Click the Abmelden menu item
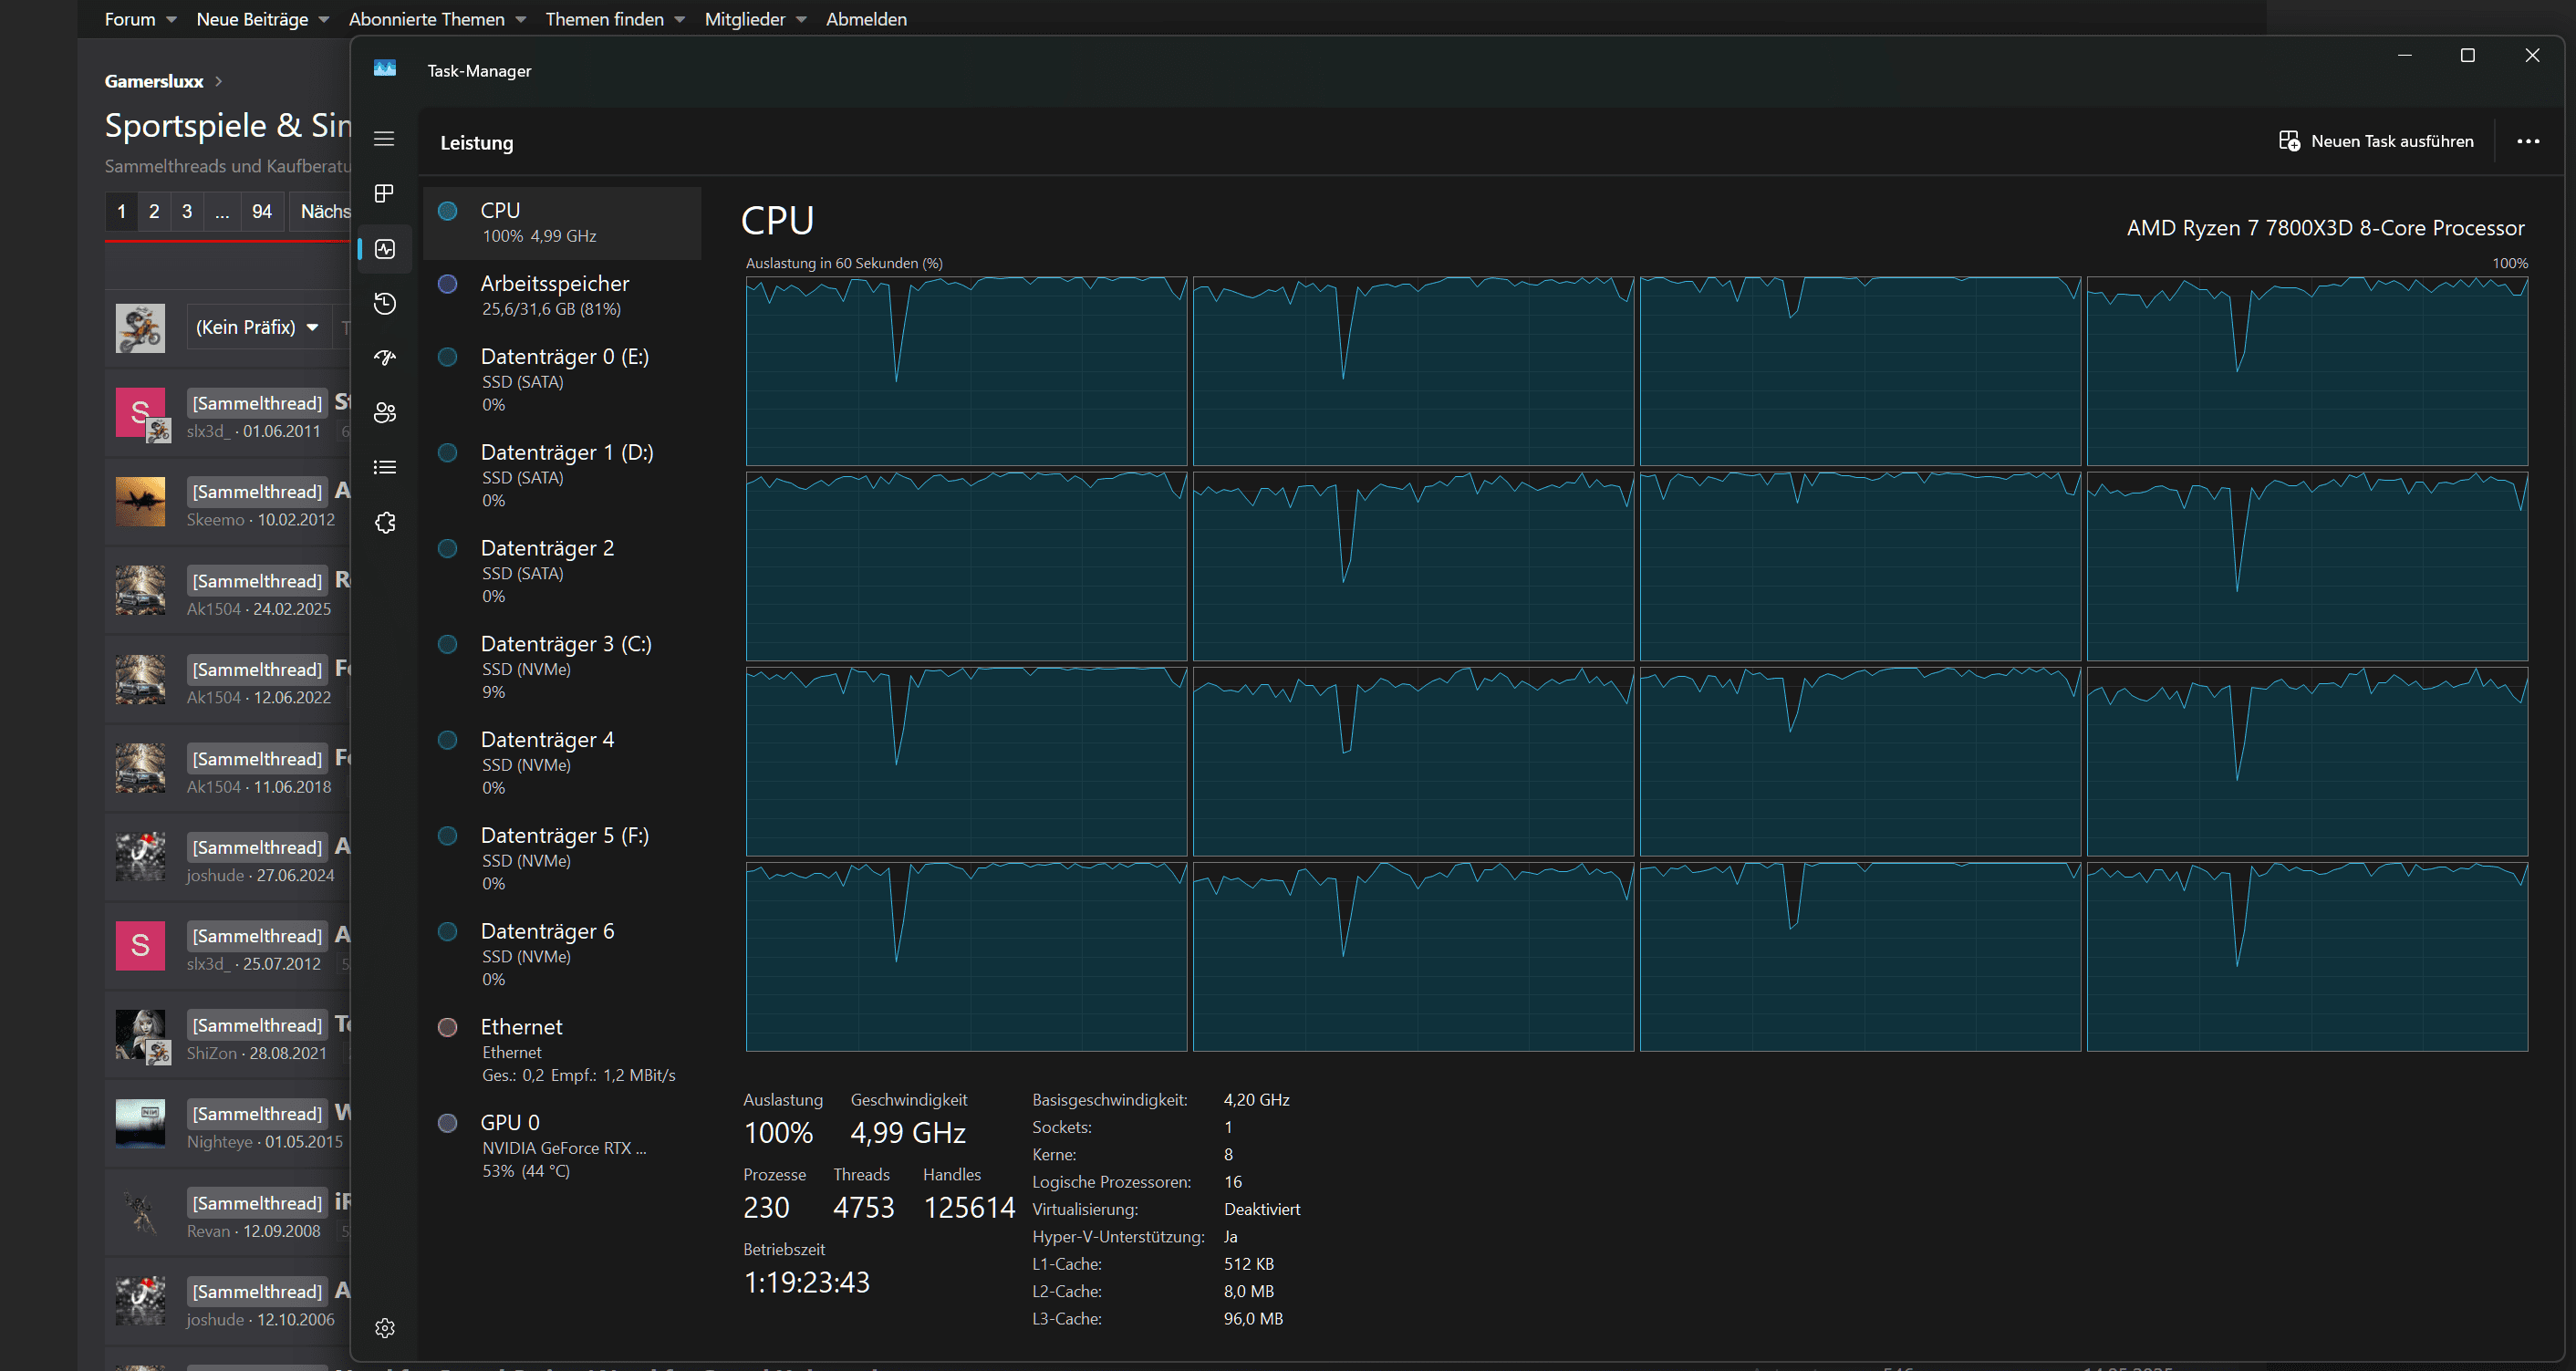The width and height of the screenshot is (2576, 1371). point(866,19)
